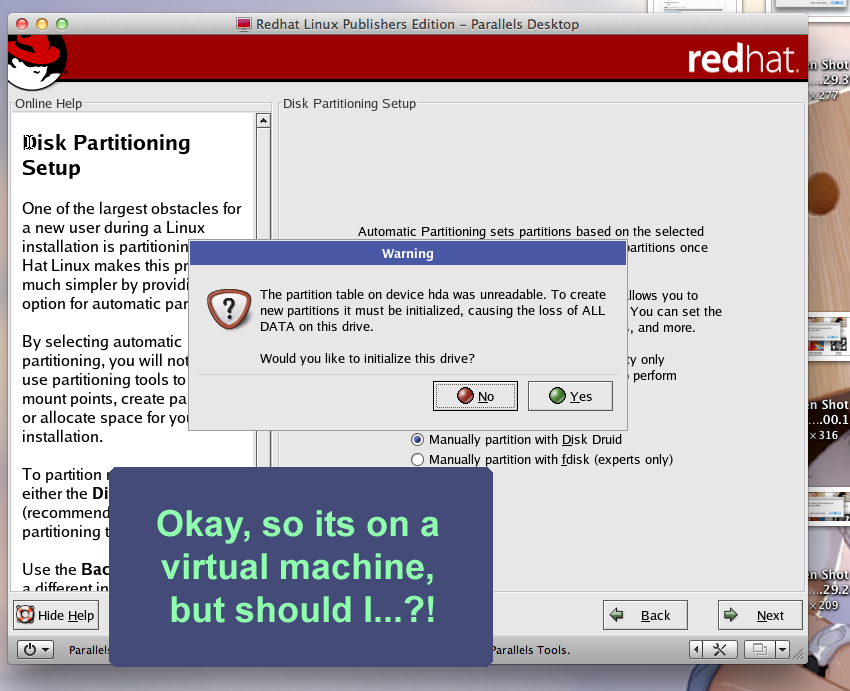Screen dimensions: 850x691
Task: Click Yes to initialize the drive
Action: coord(570,396)
